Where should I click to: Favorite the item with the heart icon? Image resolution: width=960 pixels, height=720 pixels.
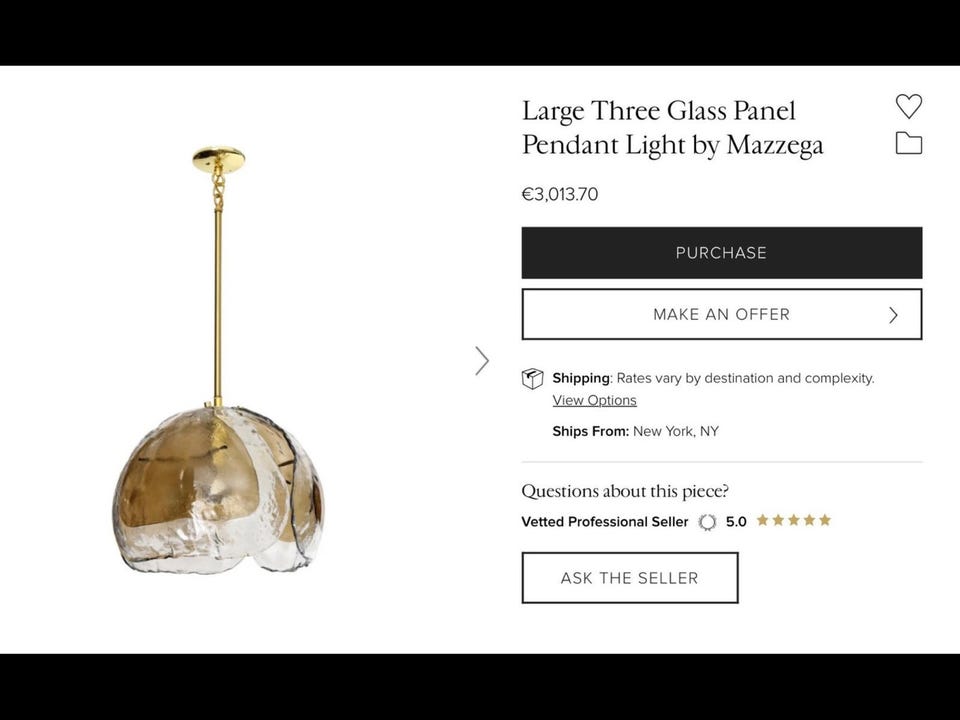point(908,106)
